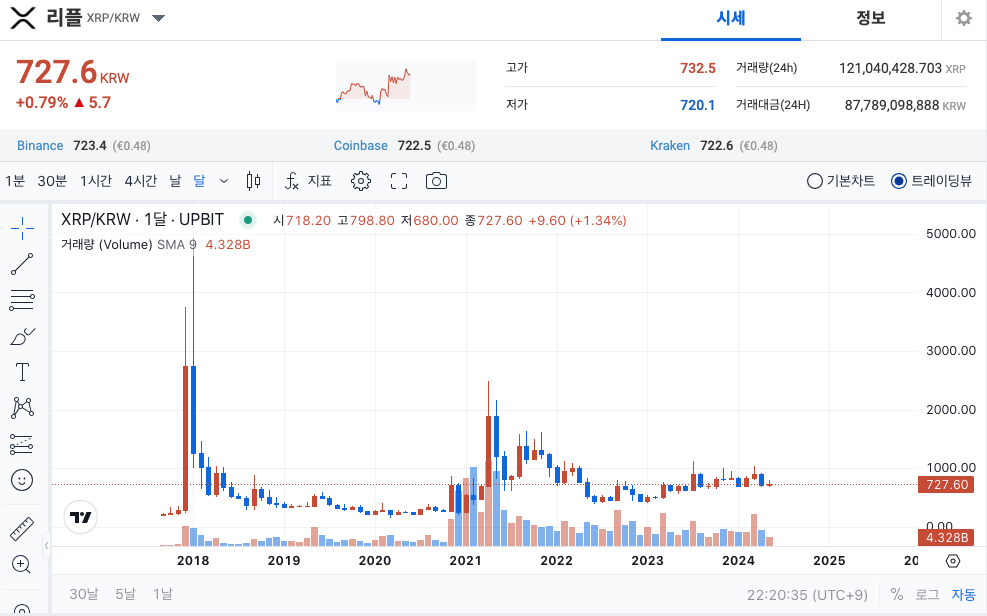Click the Binance price link
The height and width of the screenshot is (616, 987).
click(x=40, y=146)
